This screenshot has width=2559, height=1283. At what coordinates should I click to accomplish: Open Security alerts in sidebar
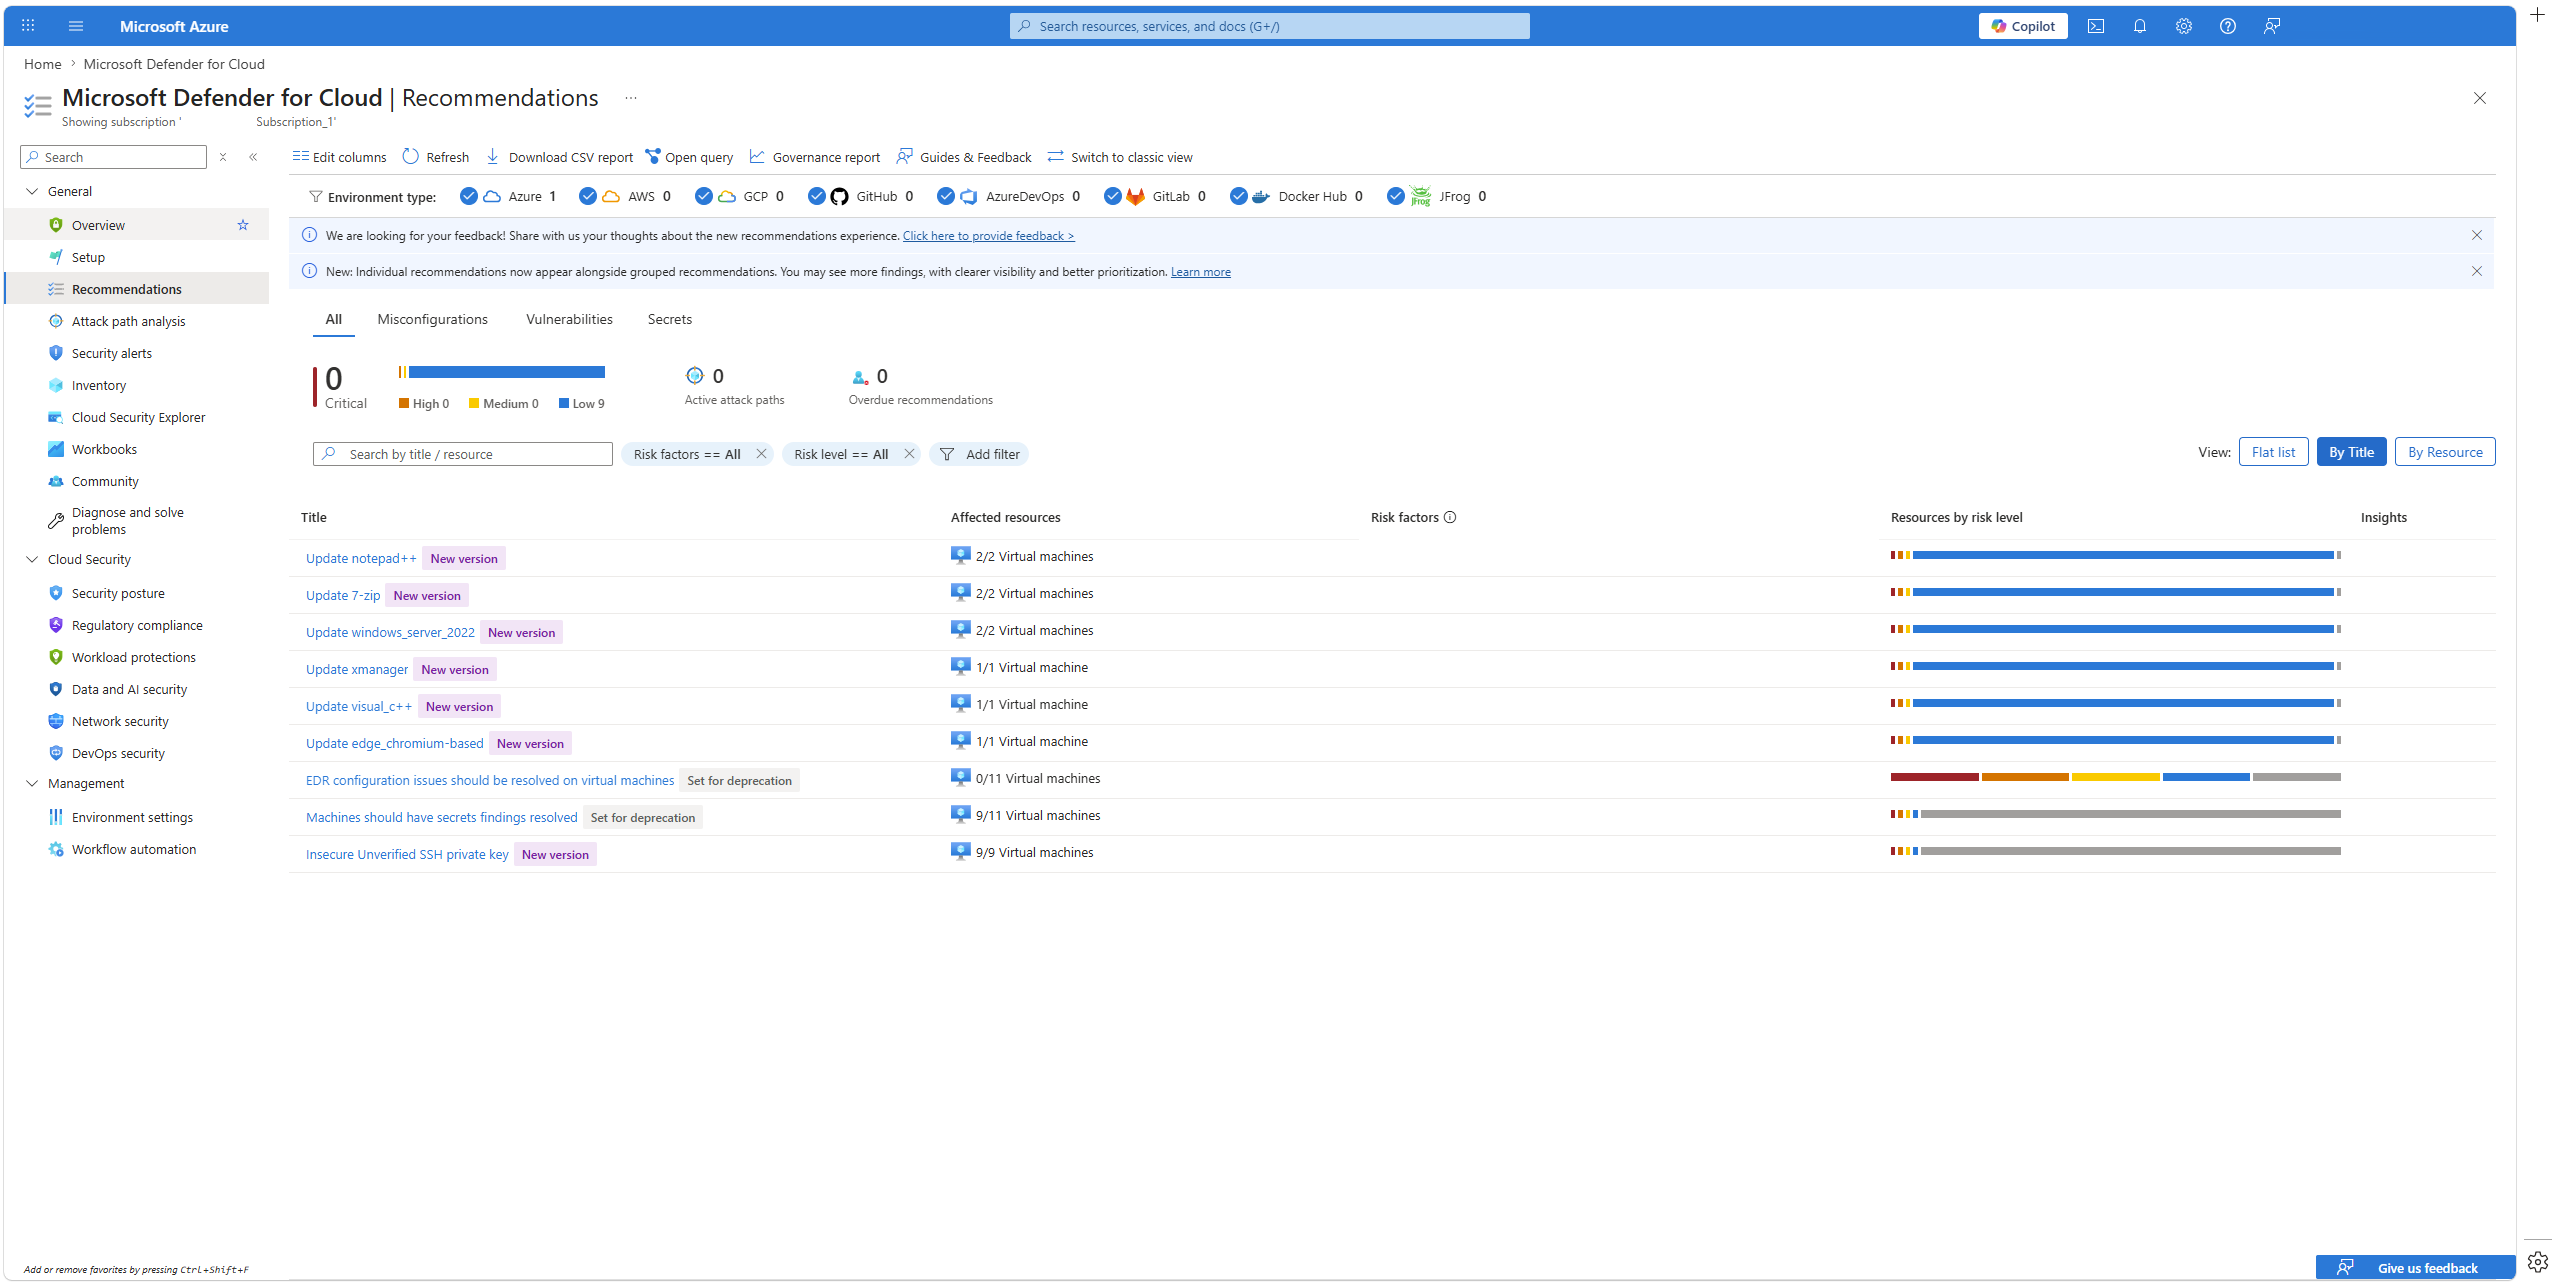point(112,353)
